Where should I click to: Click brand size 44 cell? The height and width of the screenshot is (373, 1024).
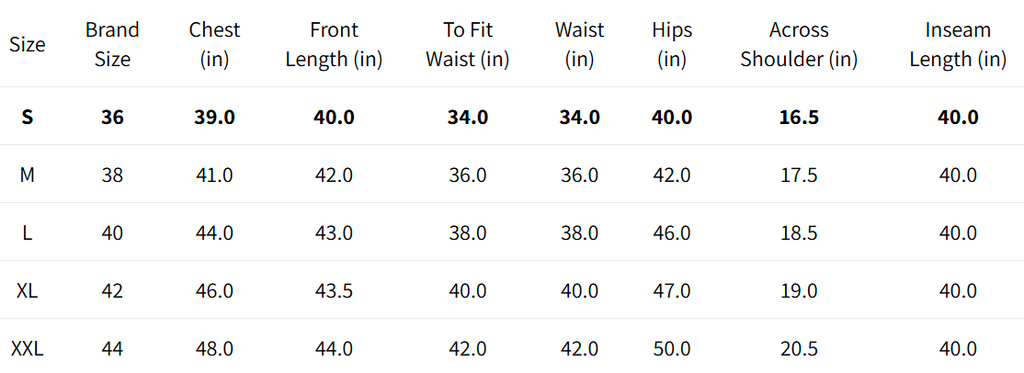click(x=112, y=349)
